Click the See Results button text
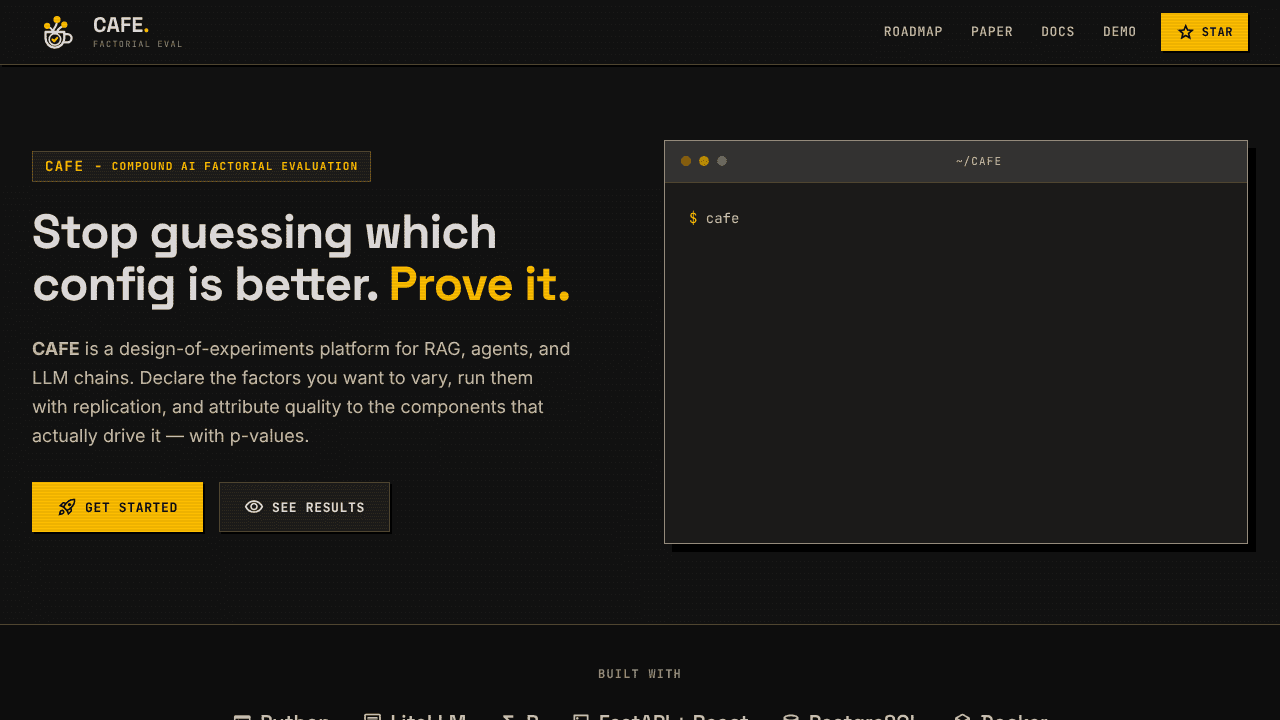This screenshot has width=1280, height=720. point(318,508)
